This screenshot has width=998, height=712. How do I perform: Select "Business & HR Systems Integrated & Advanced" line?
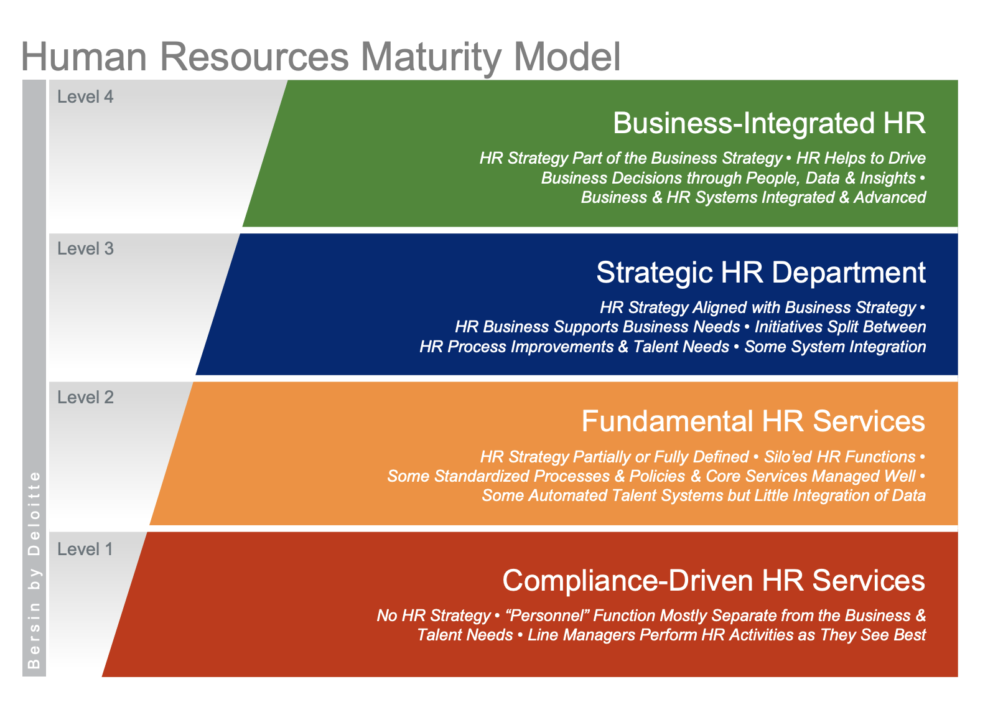click(753, 197)
